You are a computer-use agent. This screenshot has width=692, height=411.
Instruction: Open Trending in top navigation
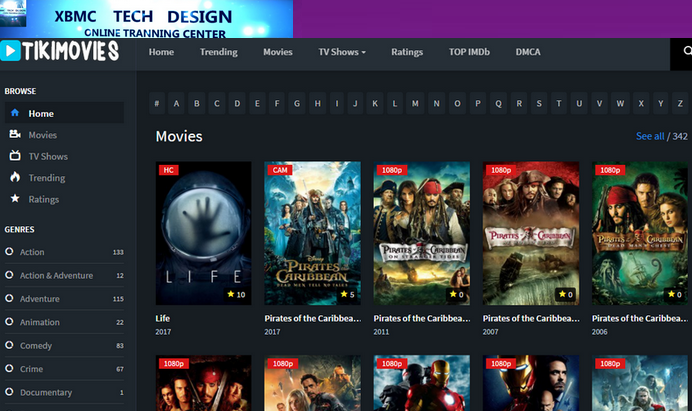click(x=218, y=52)
